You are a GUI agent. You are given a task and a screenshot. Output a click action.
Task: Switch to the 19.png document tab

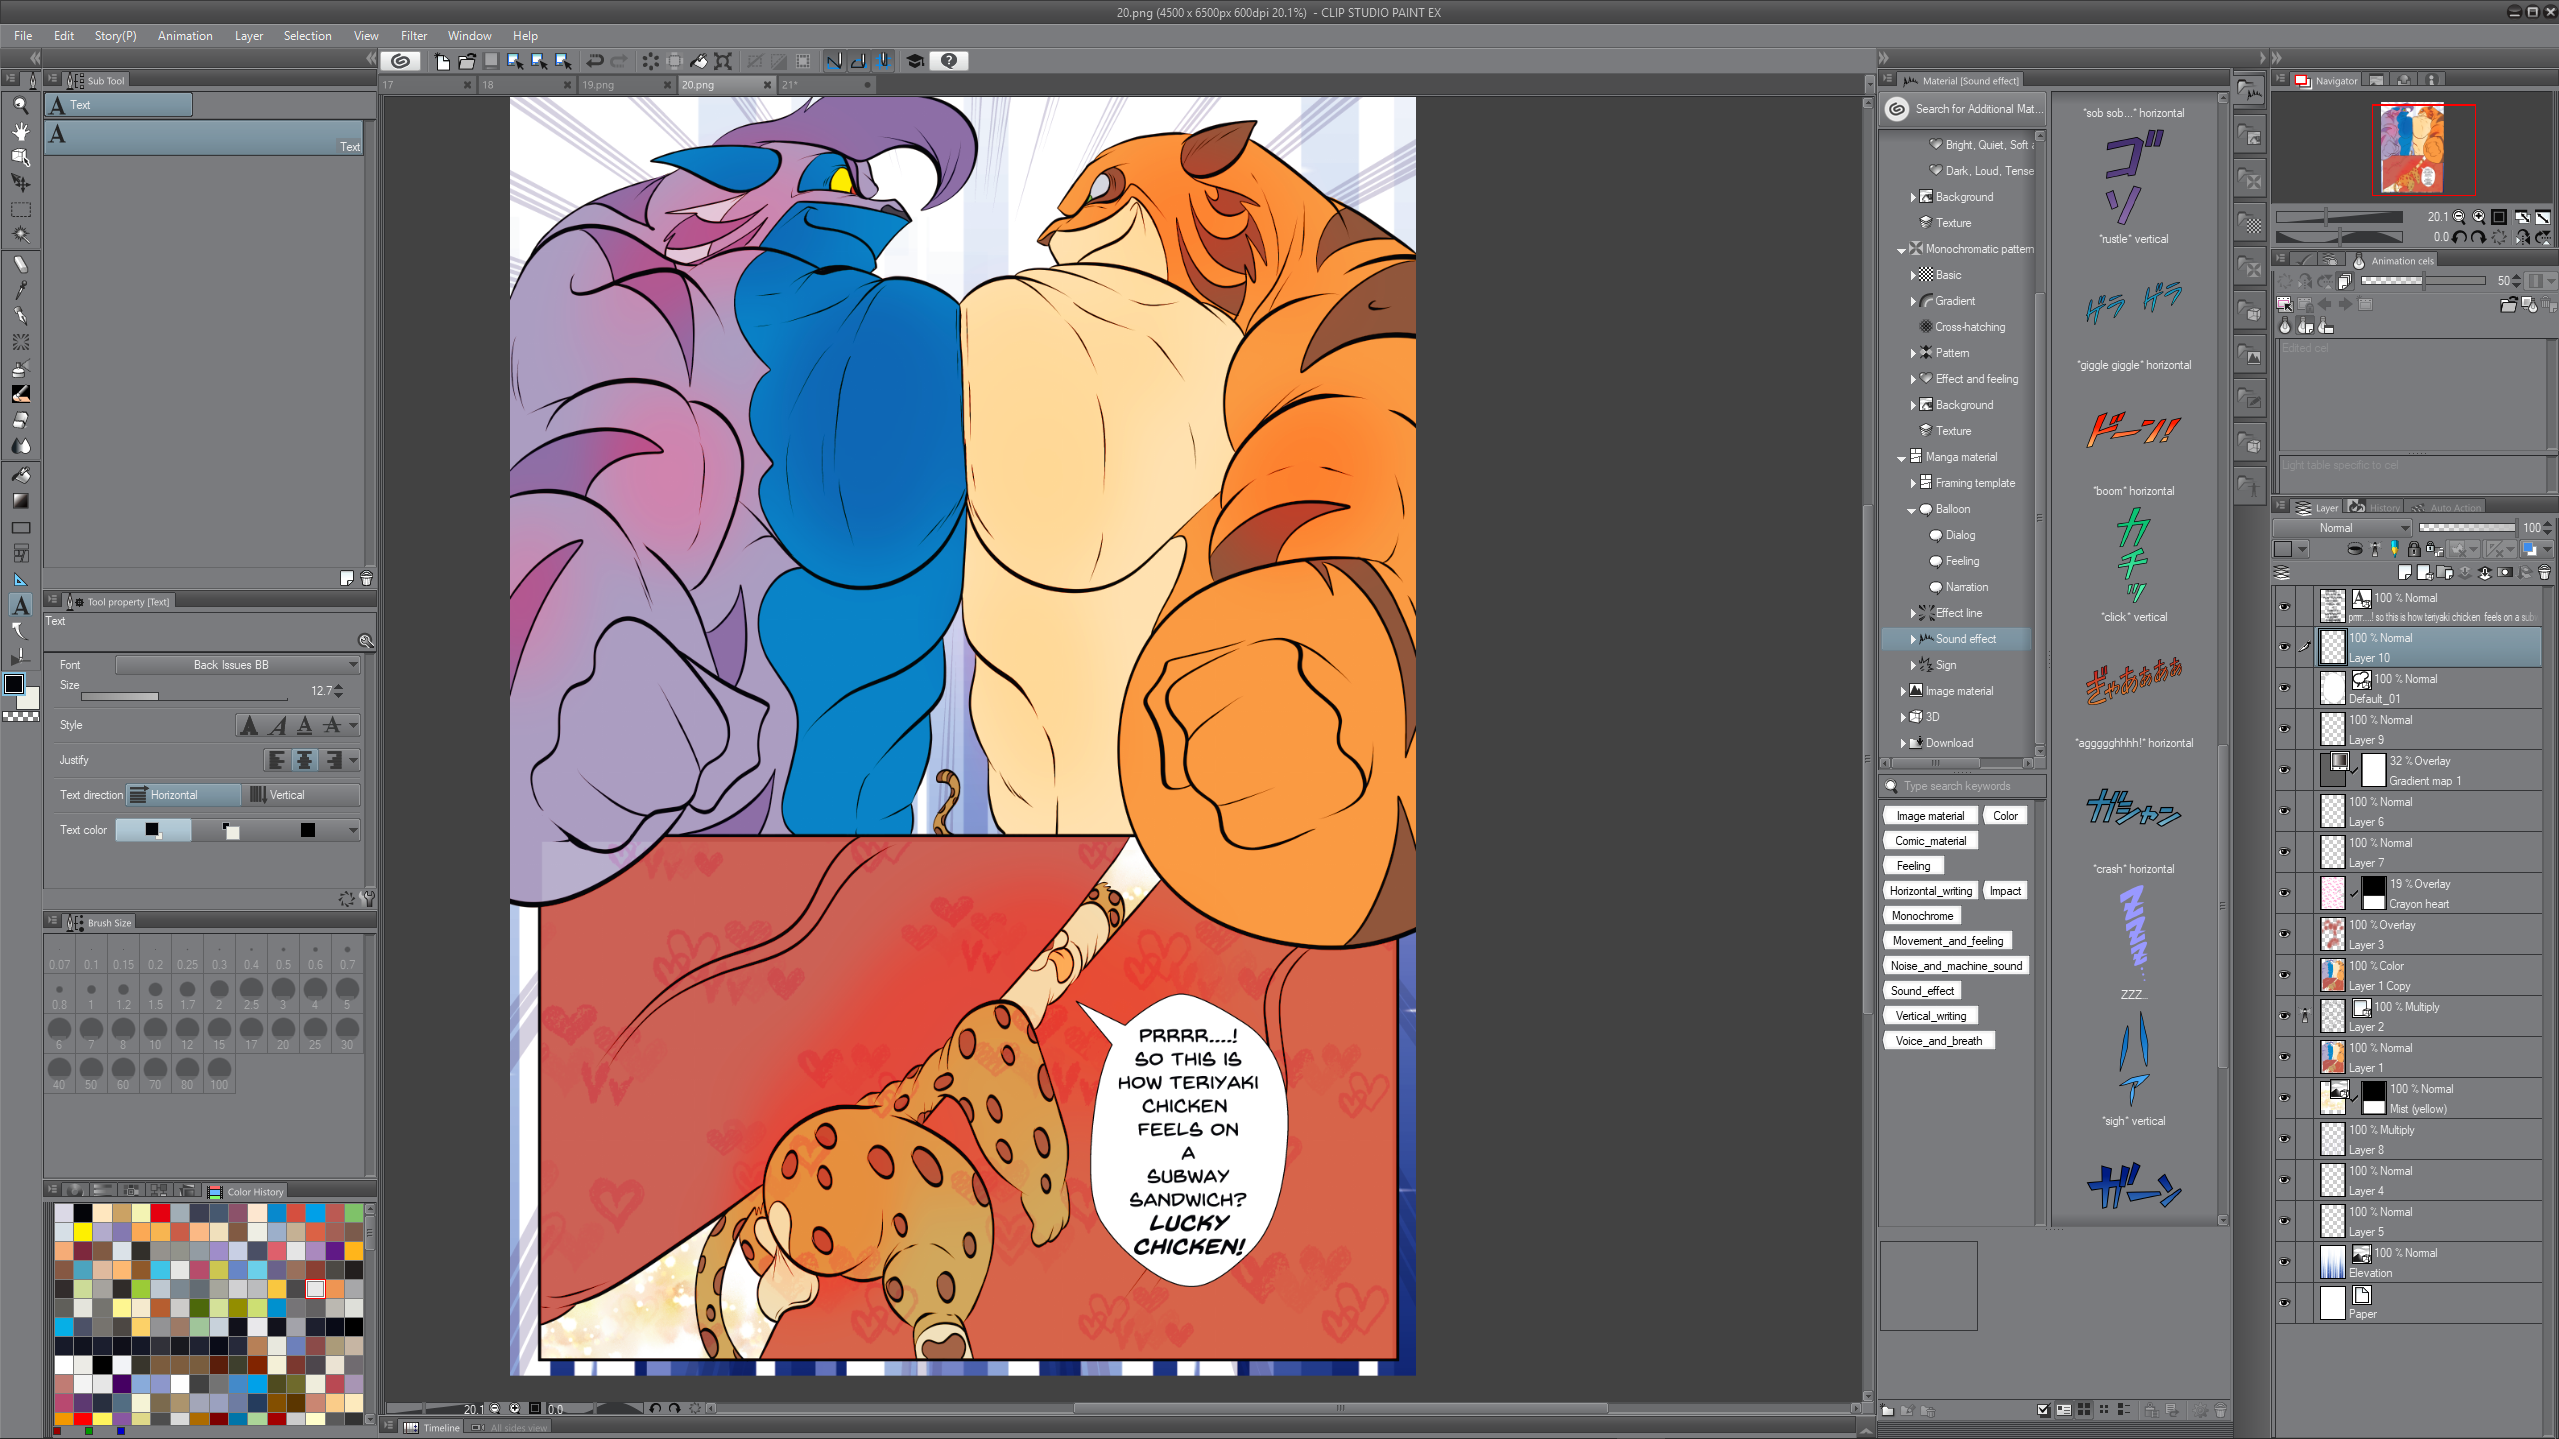point(610,85)
